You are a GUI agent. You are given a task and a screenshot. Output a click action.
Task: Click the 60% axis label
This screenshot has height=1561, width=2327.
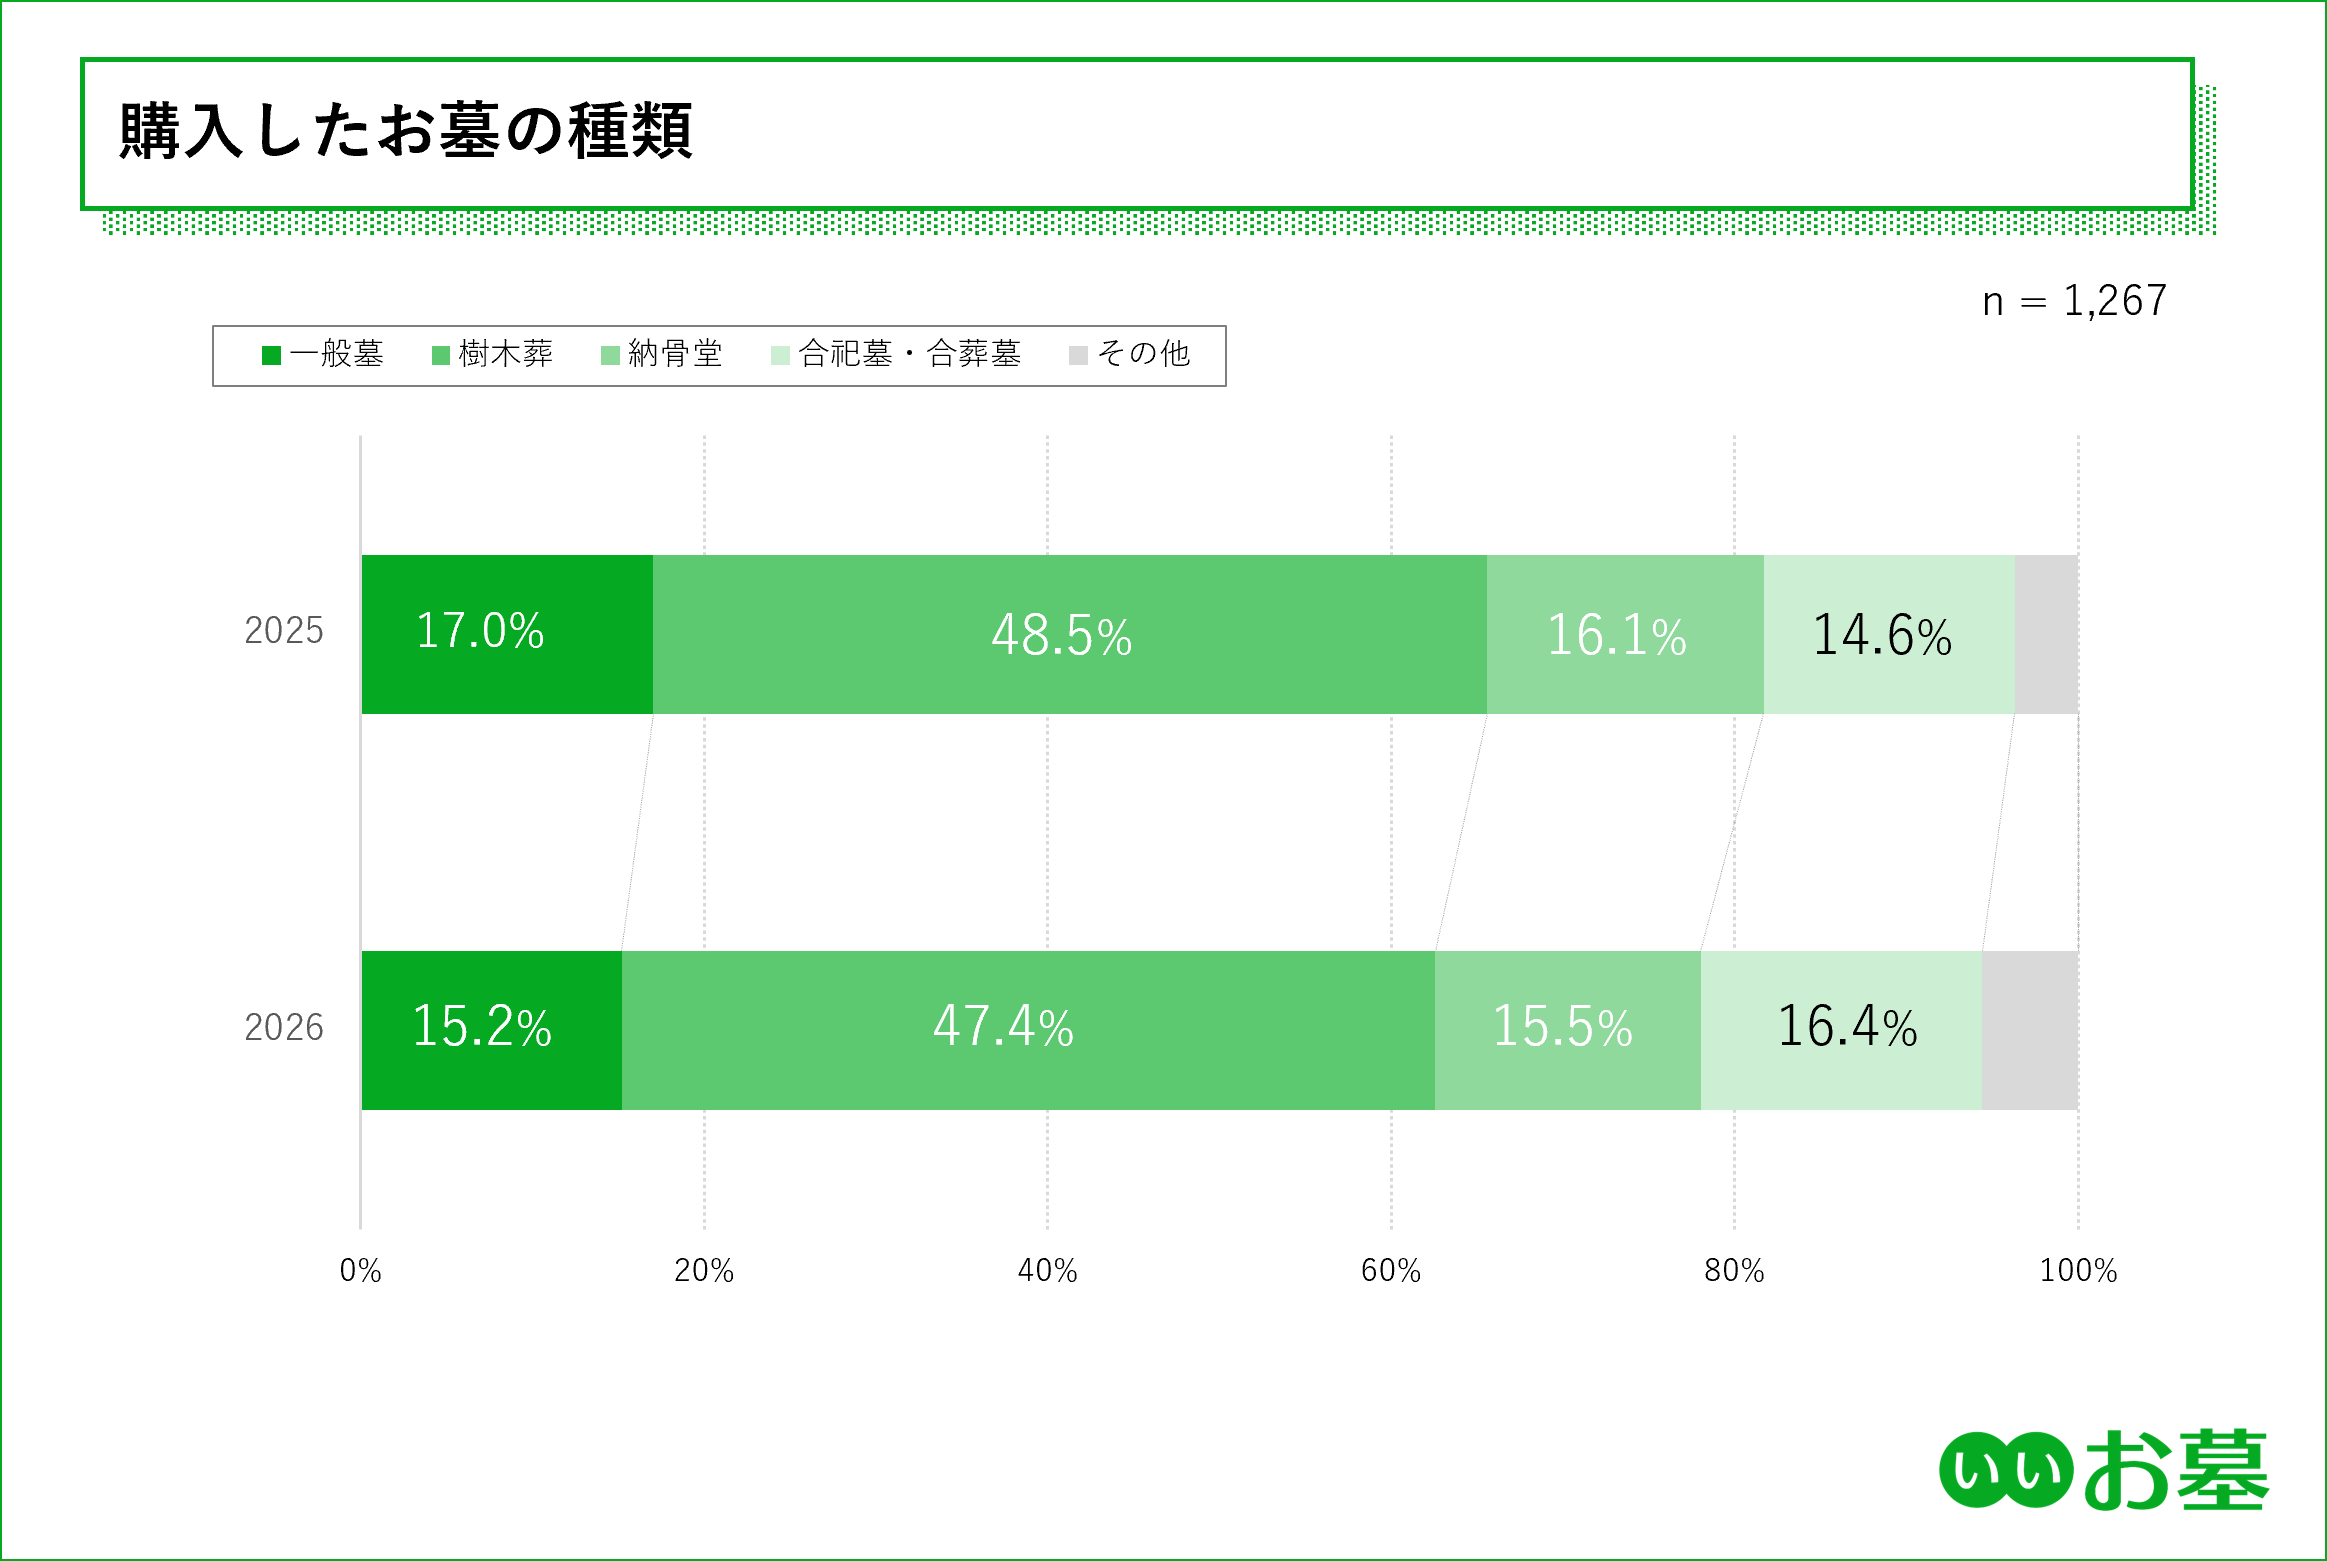pos(1390,1270)
